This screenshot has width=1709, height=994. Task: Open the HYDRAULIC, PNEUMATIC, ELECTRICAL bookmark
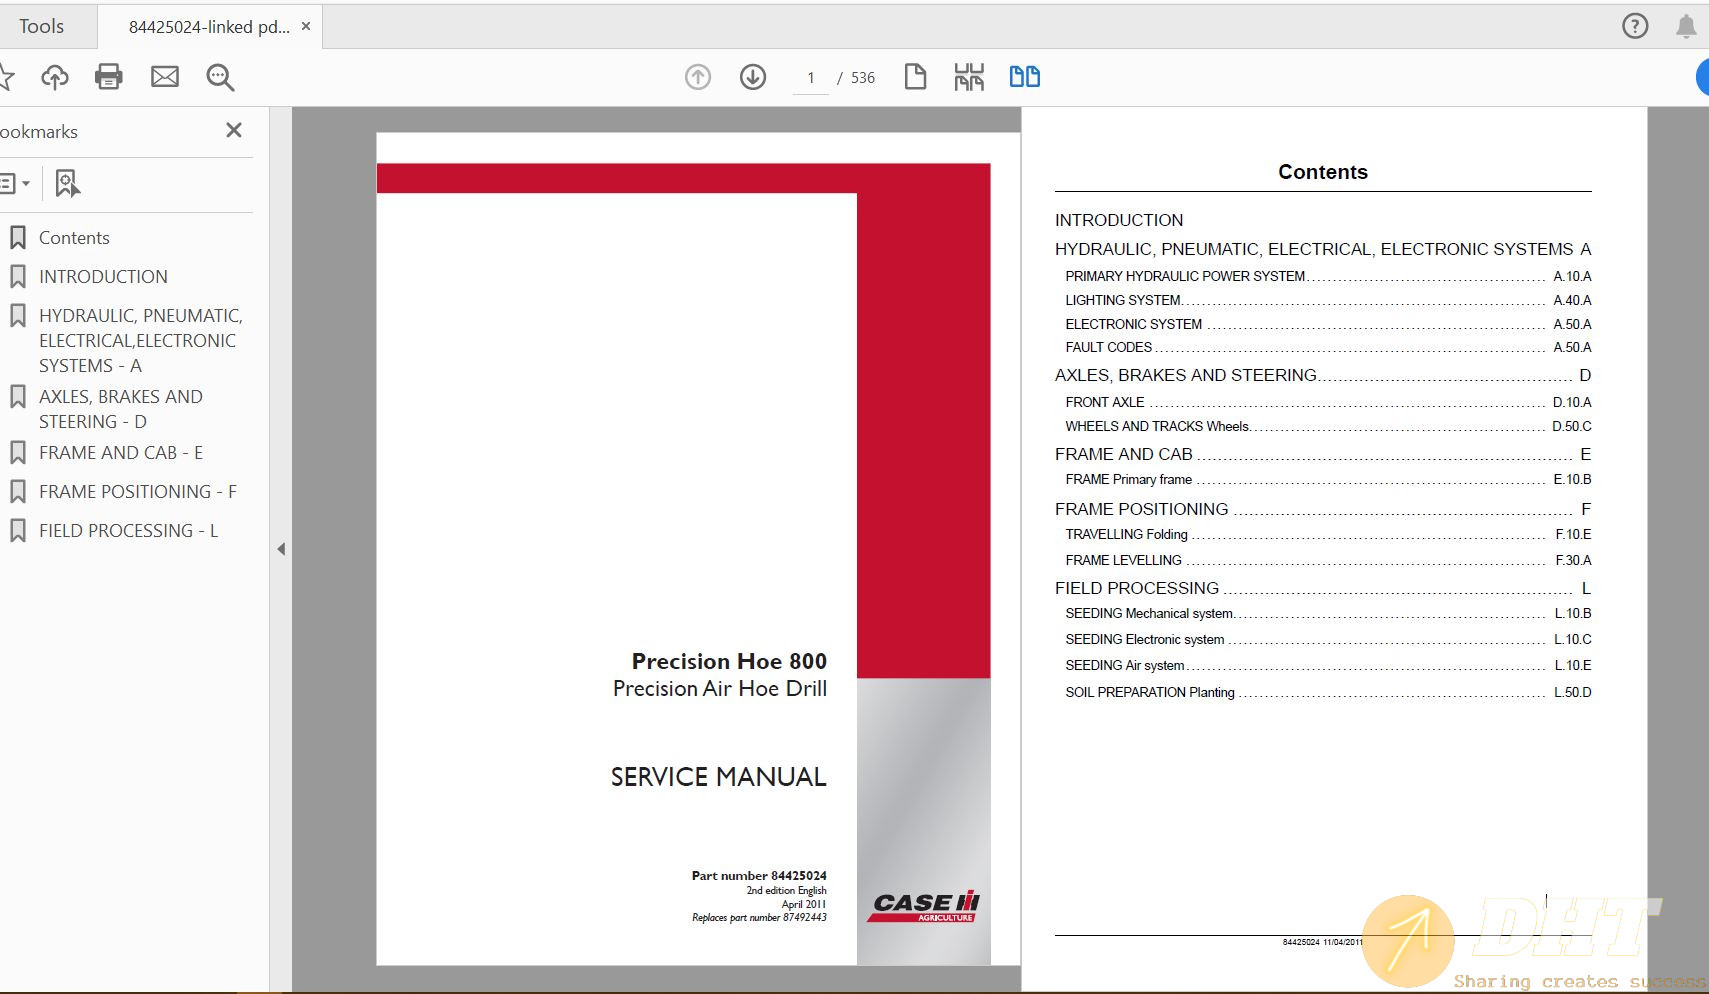click(x=140, y=341)
